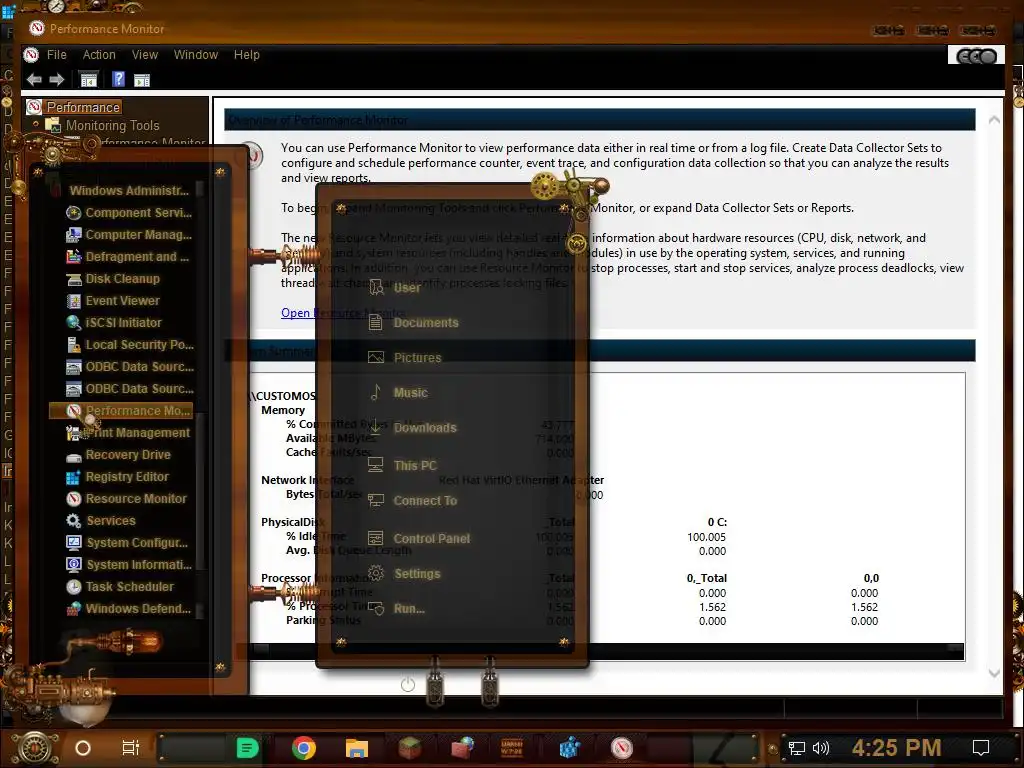Open volume control in system tray
The height and width of the screenshot is (768, 1024).
tap(821, 748)
